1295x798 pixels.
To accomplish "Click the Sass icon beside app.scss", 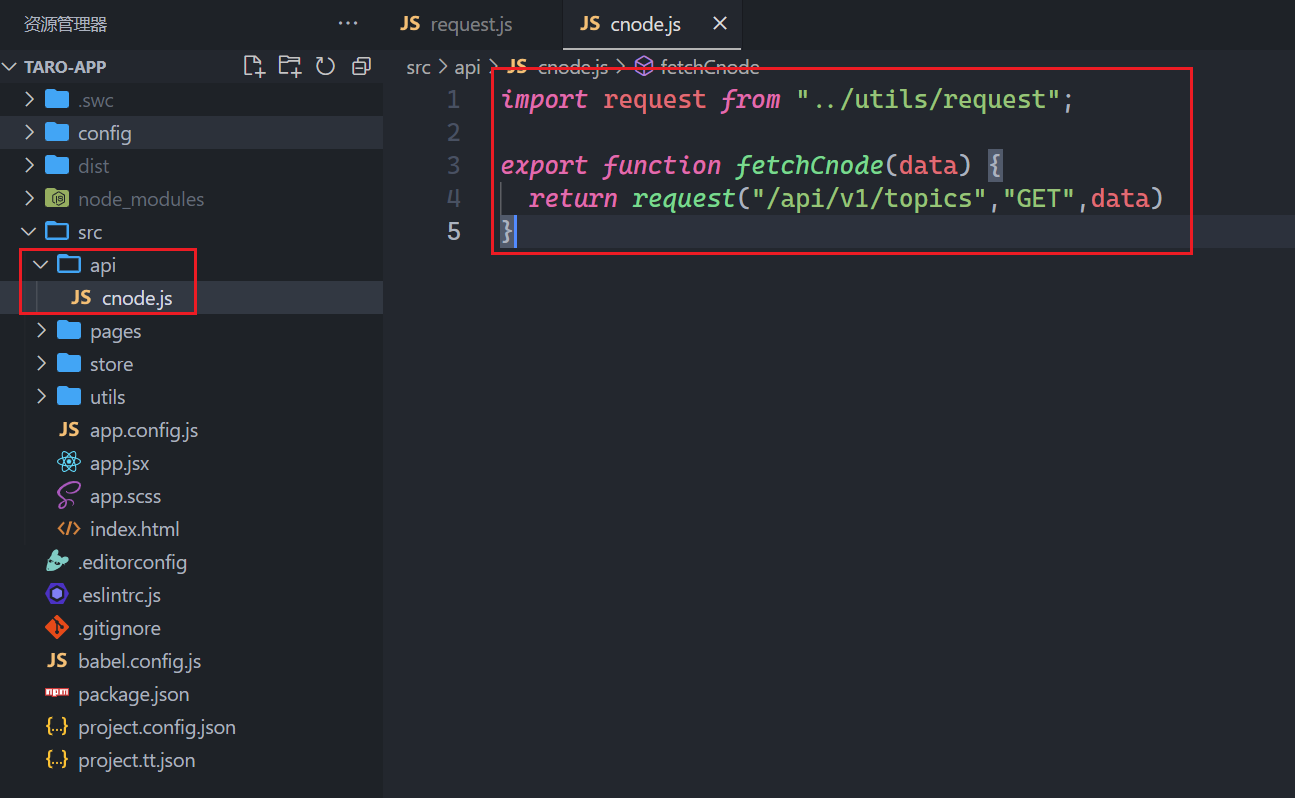I will coord(69,496).
